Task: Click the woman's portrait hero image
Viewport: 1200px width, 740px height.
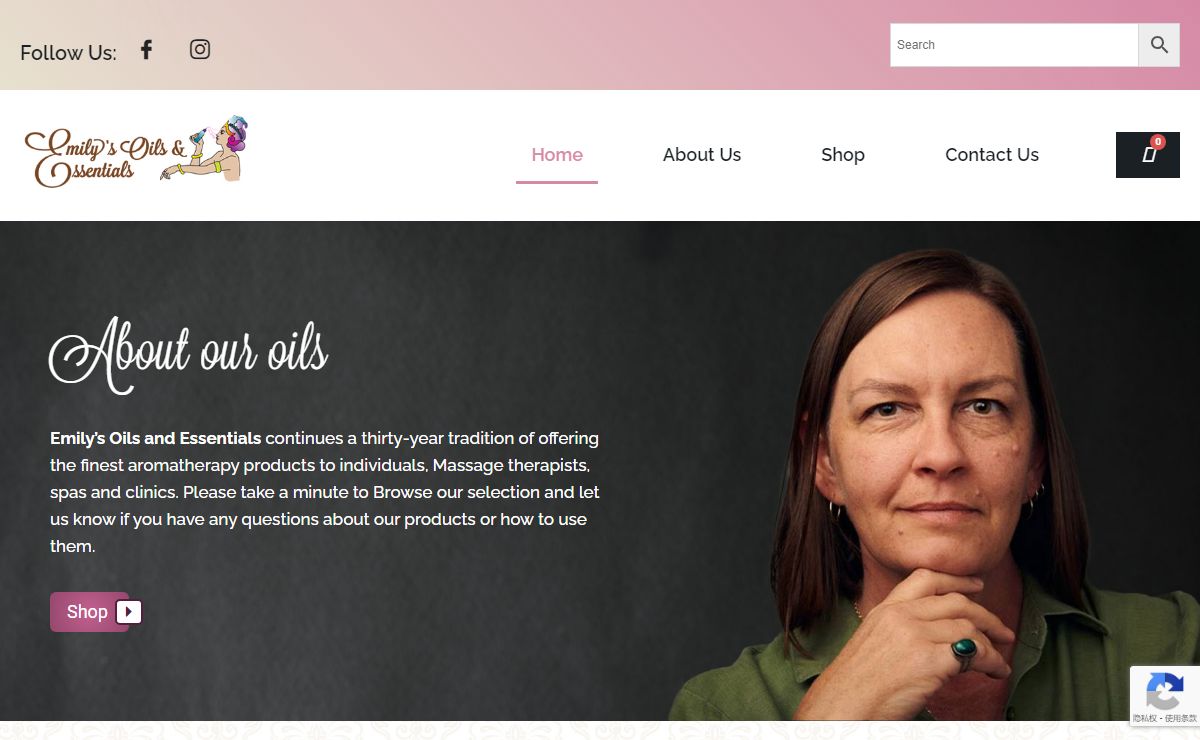Action: (935, 480)
